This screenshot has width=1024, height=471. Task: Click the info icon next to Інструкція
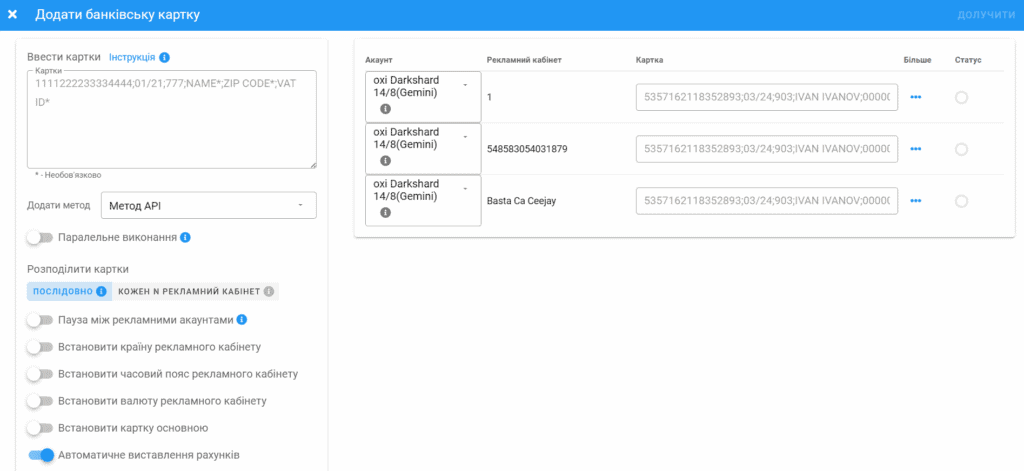coord(165,57)
